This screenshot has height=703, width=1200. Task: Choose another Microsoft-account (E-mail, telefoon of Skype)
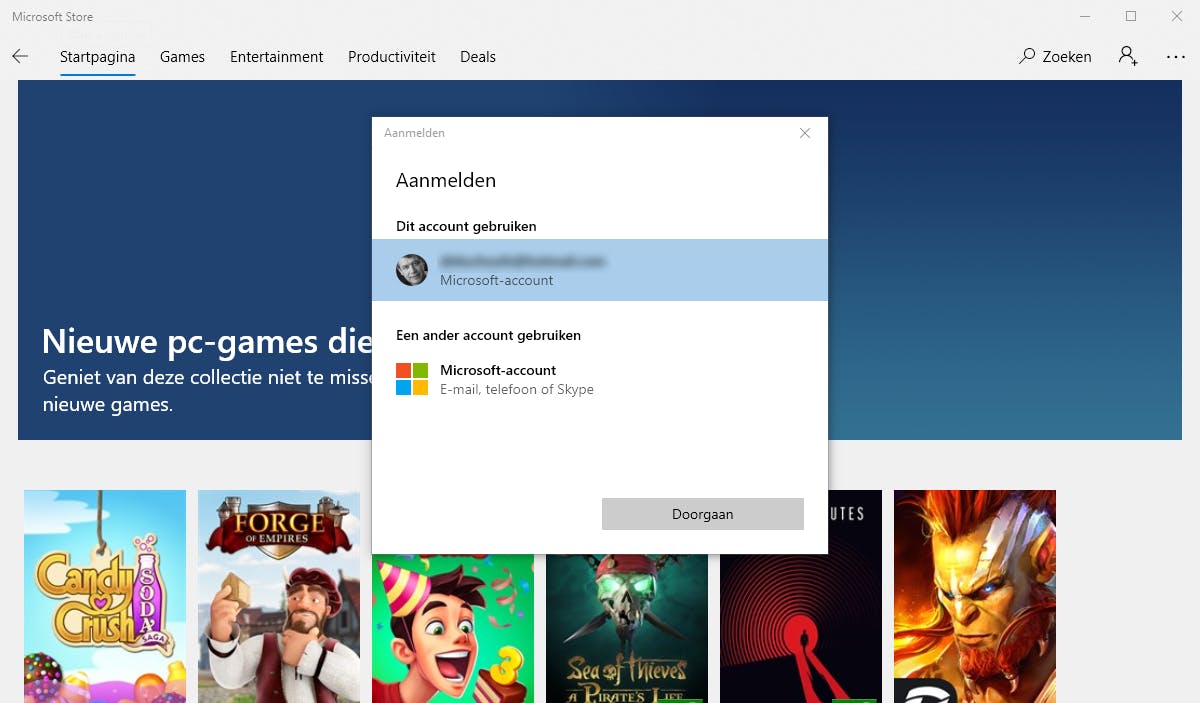pyautogui.click(x=600, y=379)
